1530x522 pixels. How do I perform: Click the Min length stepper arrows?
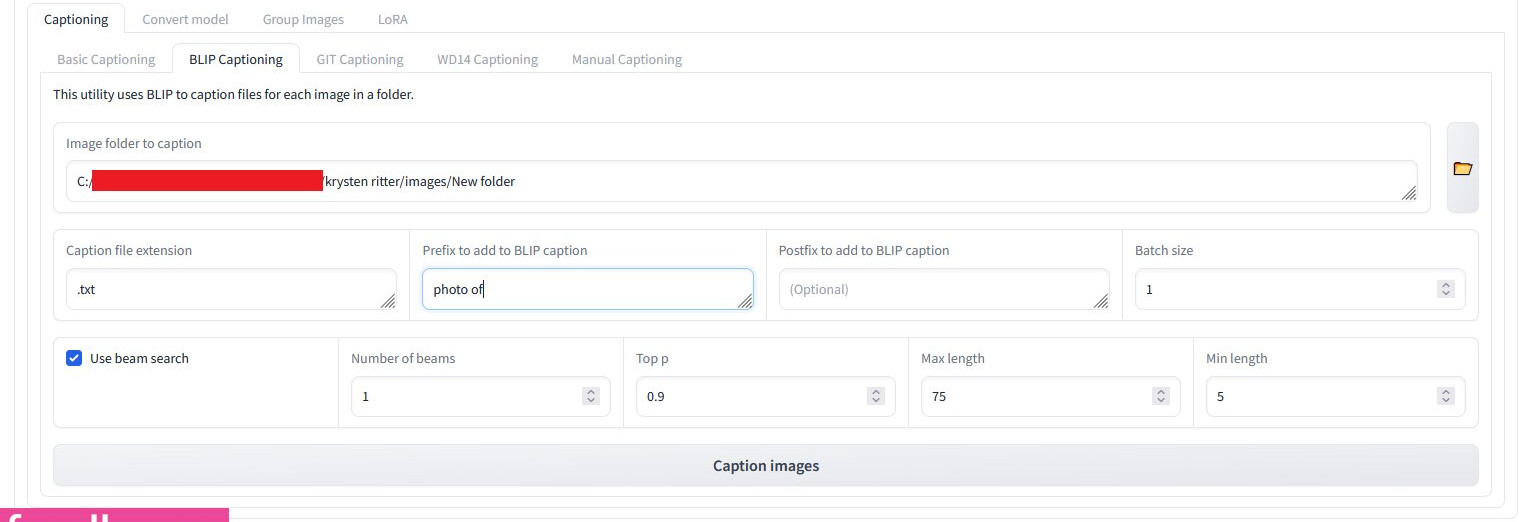(1445, 396)
